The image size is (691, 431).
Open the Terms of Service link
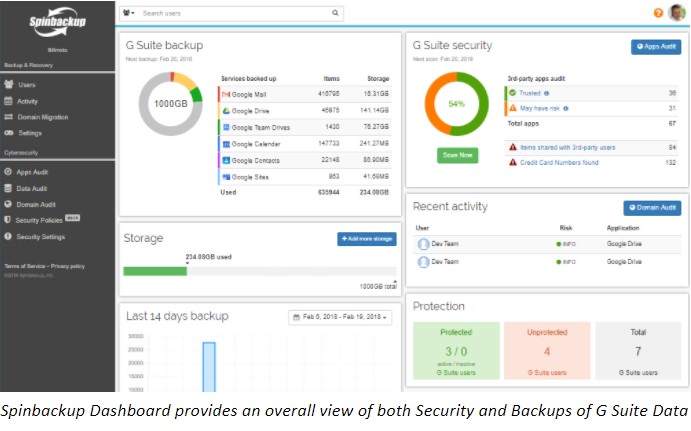pyautogui.click(x=25, y=266)
